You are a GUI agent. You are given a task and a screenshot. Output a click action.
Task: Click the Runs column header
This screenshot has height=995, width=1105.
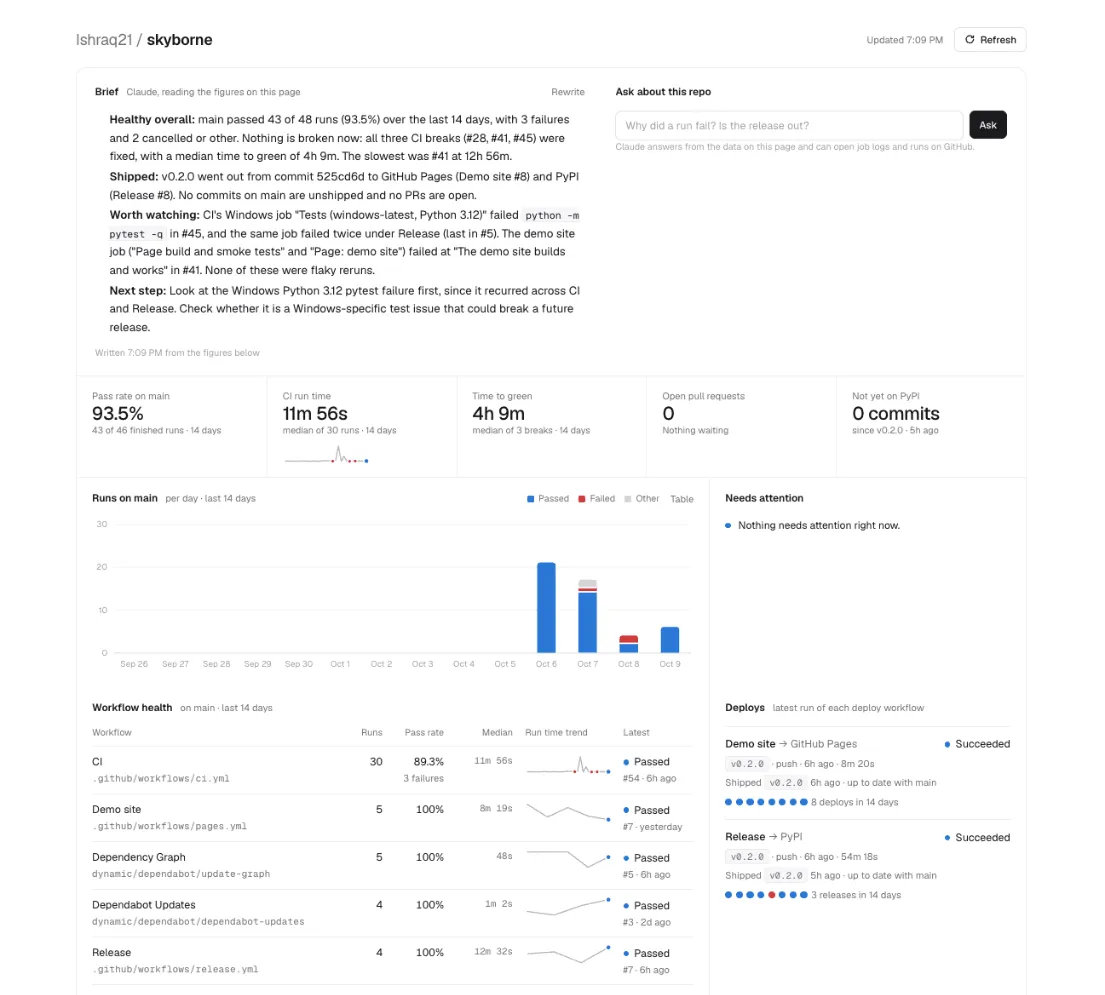pos(371,733)
